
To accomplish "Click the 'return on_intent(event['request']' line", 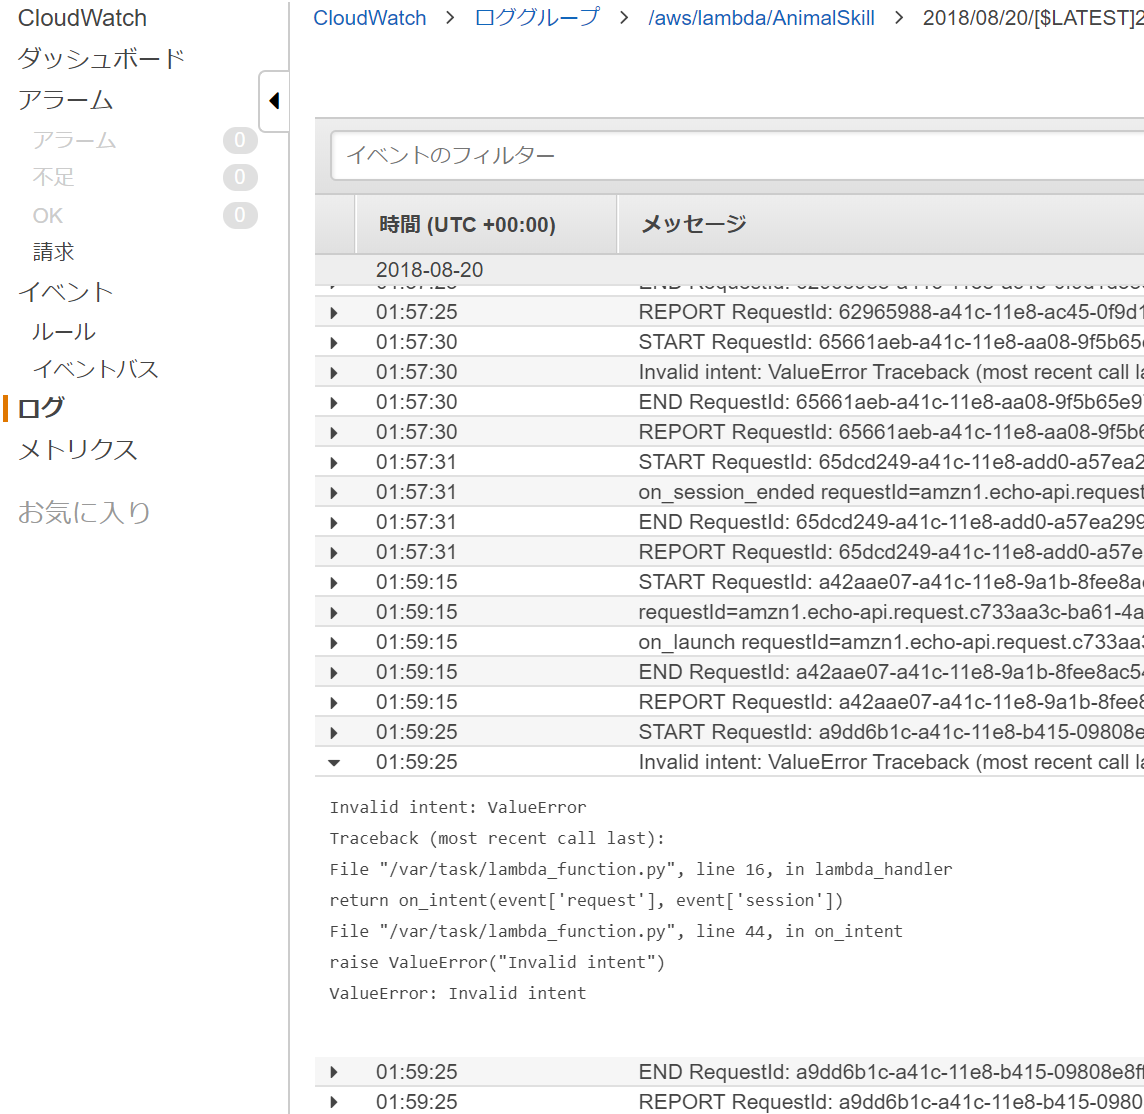I will click(x=586, y=900).
